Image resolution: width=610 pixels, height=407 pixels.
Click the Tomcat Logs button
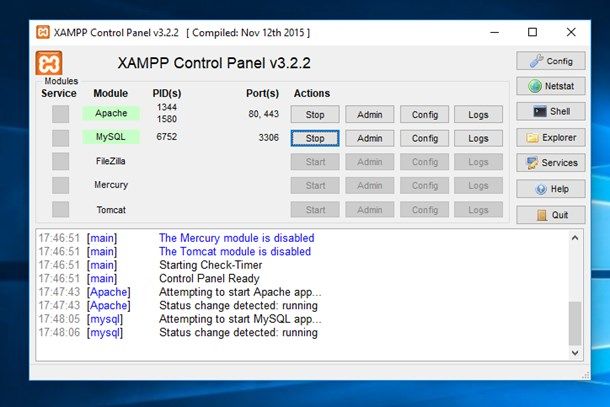(478, 210)
